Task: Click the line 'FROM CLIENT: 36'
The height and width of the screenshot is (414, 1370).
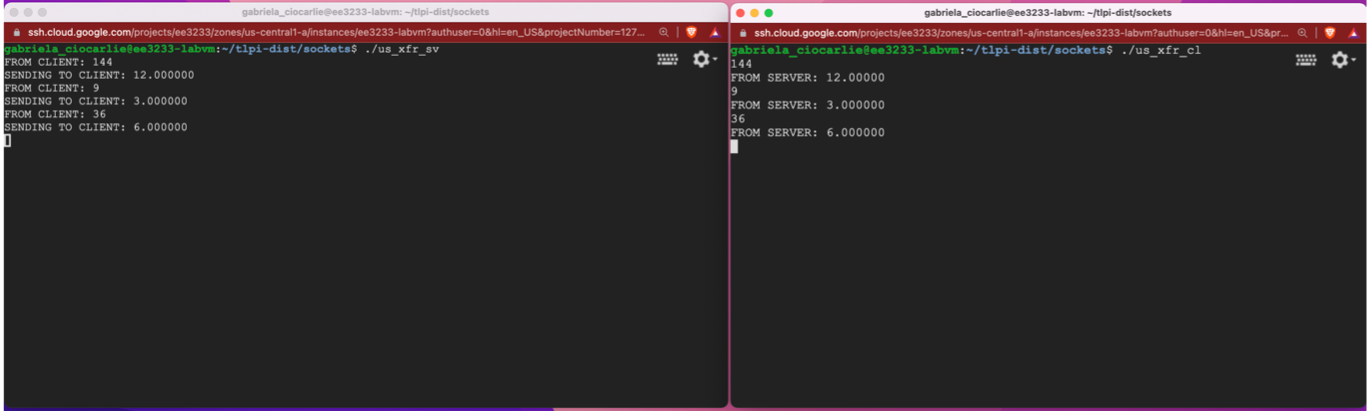Action: (55, 114)
